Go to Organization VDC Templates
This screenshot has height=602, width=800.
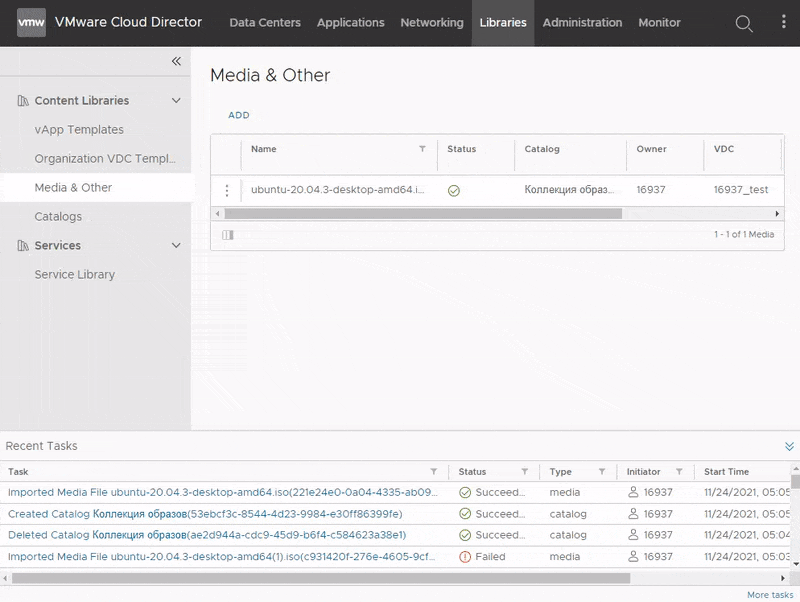click(x=105, y=159)
